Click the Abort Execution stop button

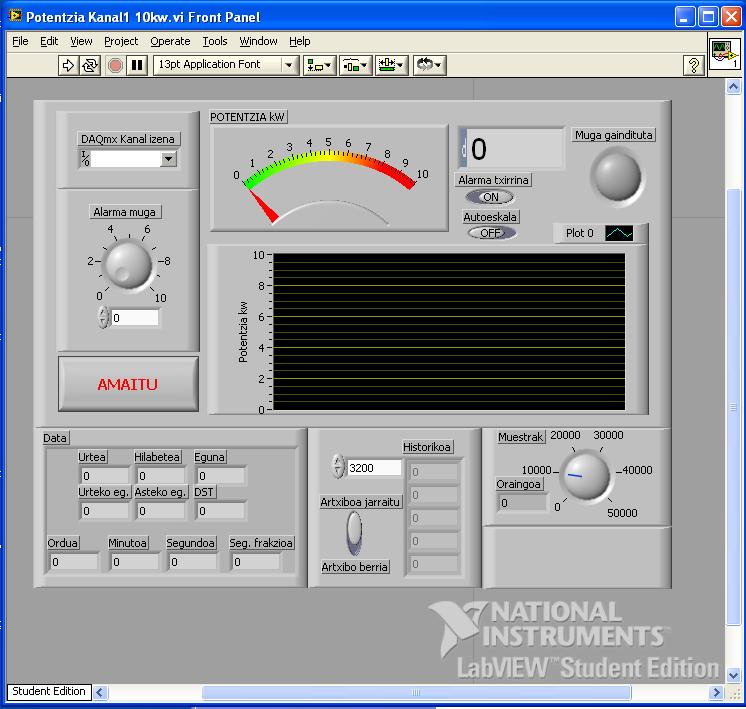[115, 65]
